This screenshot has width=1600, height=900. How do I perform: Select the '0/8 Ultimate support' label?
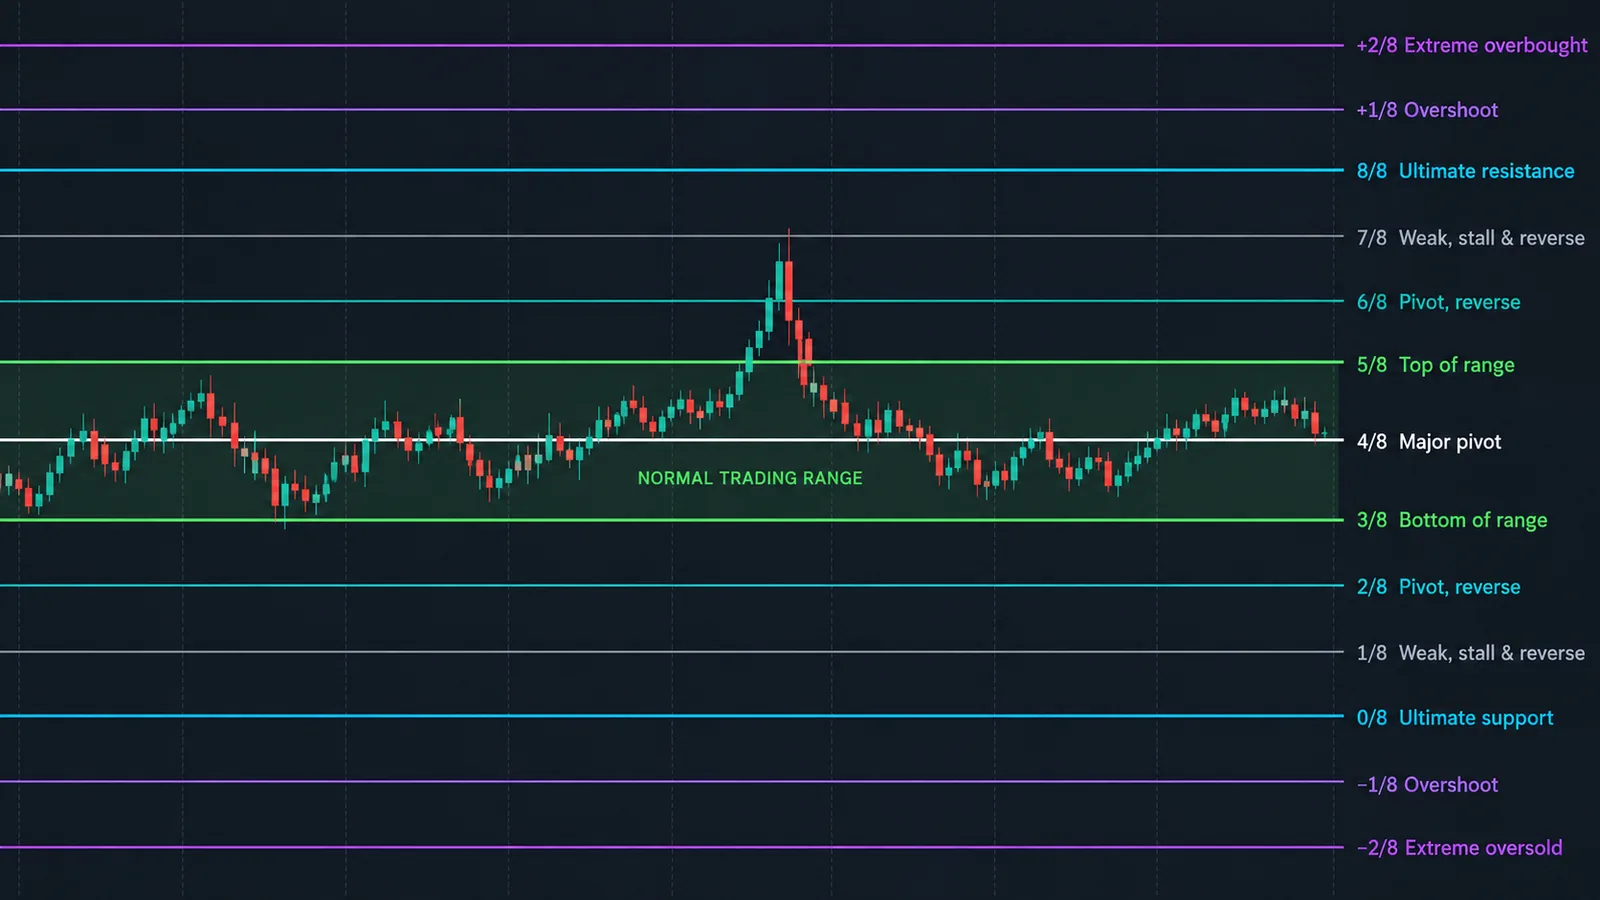pos(1454,718)
